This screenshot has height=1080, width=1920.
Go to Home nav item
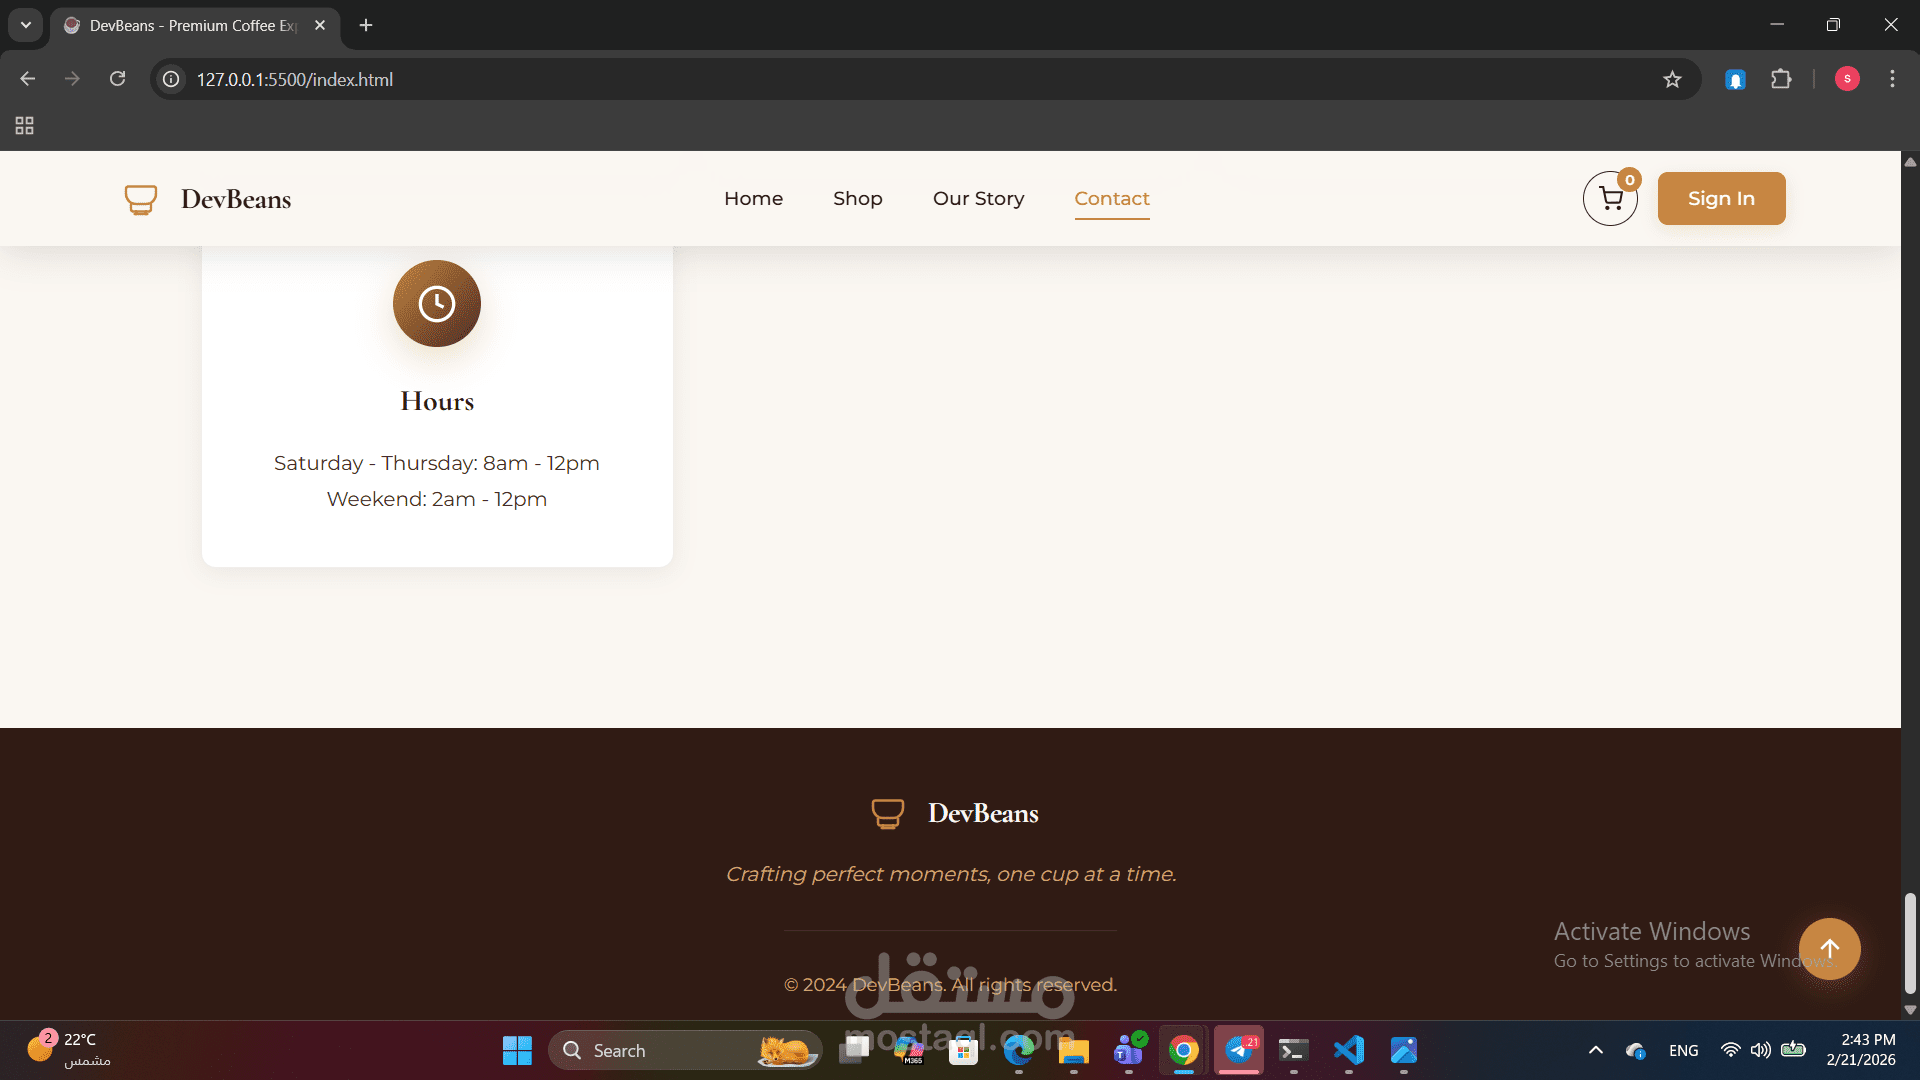pyautogui.click(x=753, y=198)
